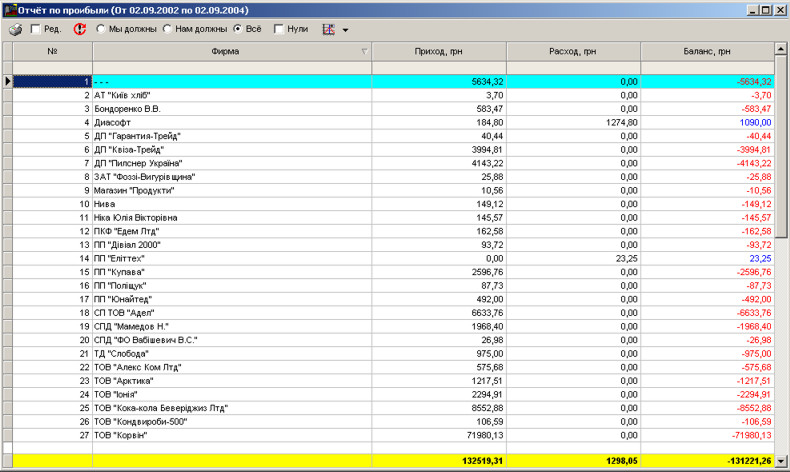Viewport: 790px width, 472px height.
Task: Enable the 'Нули' checkbox
Action: (x=280, y=29)
